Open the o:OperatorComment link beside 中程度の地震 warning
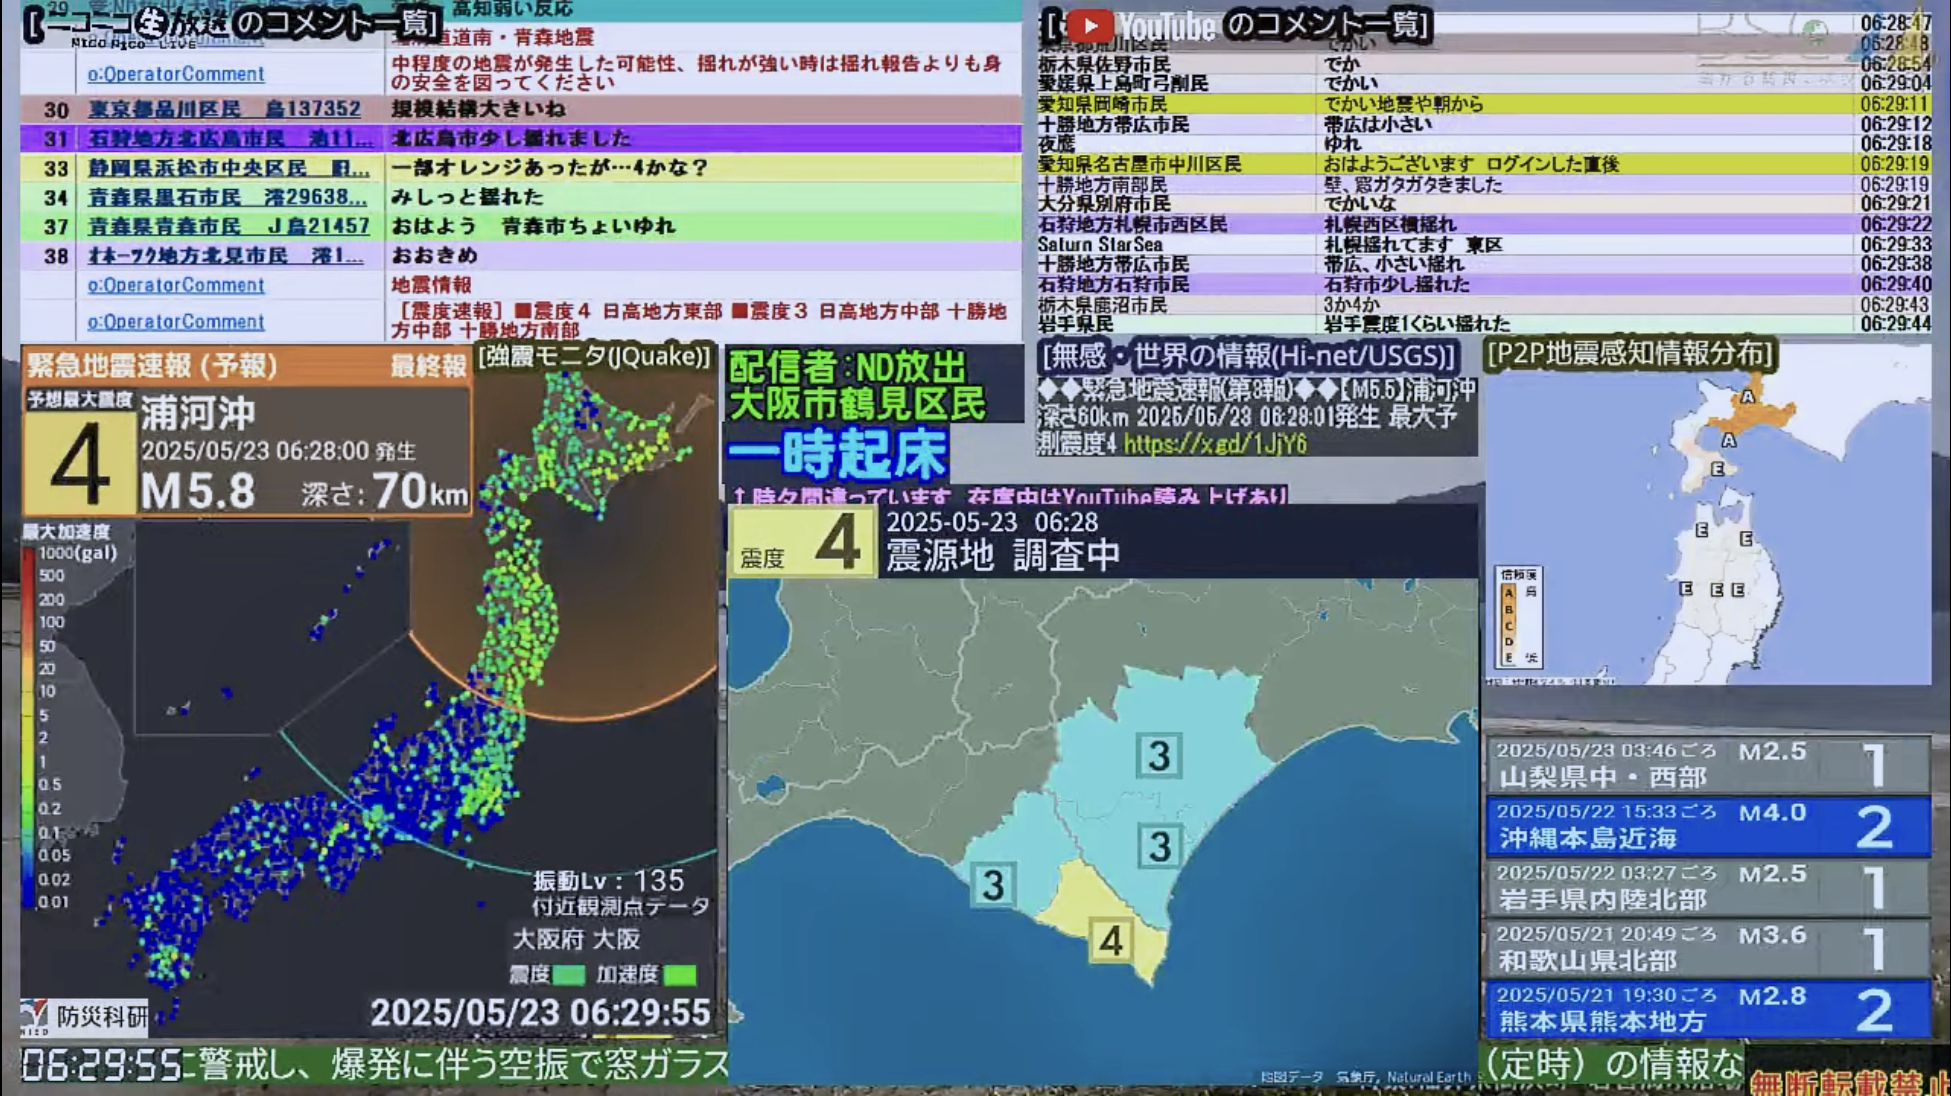The image size is (1951, 1096). (x=176, y=73)
